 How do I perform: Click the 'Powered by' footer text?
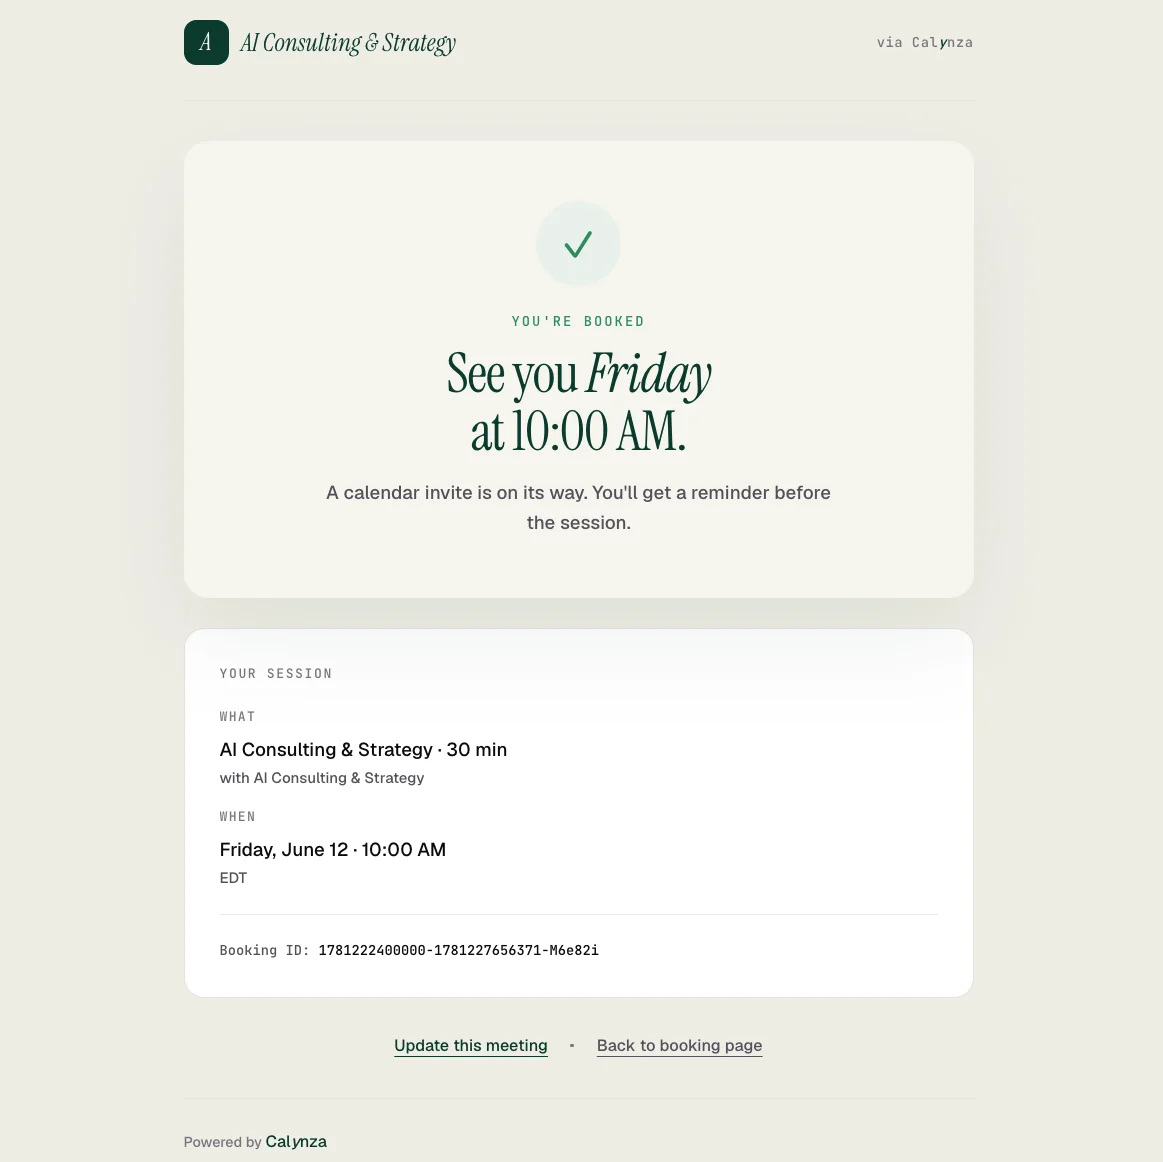pos(223,1142)
